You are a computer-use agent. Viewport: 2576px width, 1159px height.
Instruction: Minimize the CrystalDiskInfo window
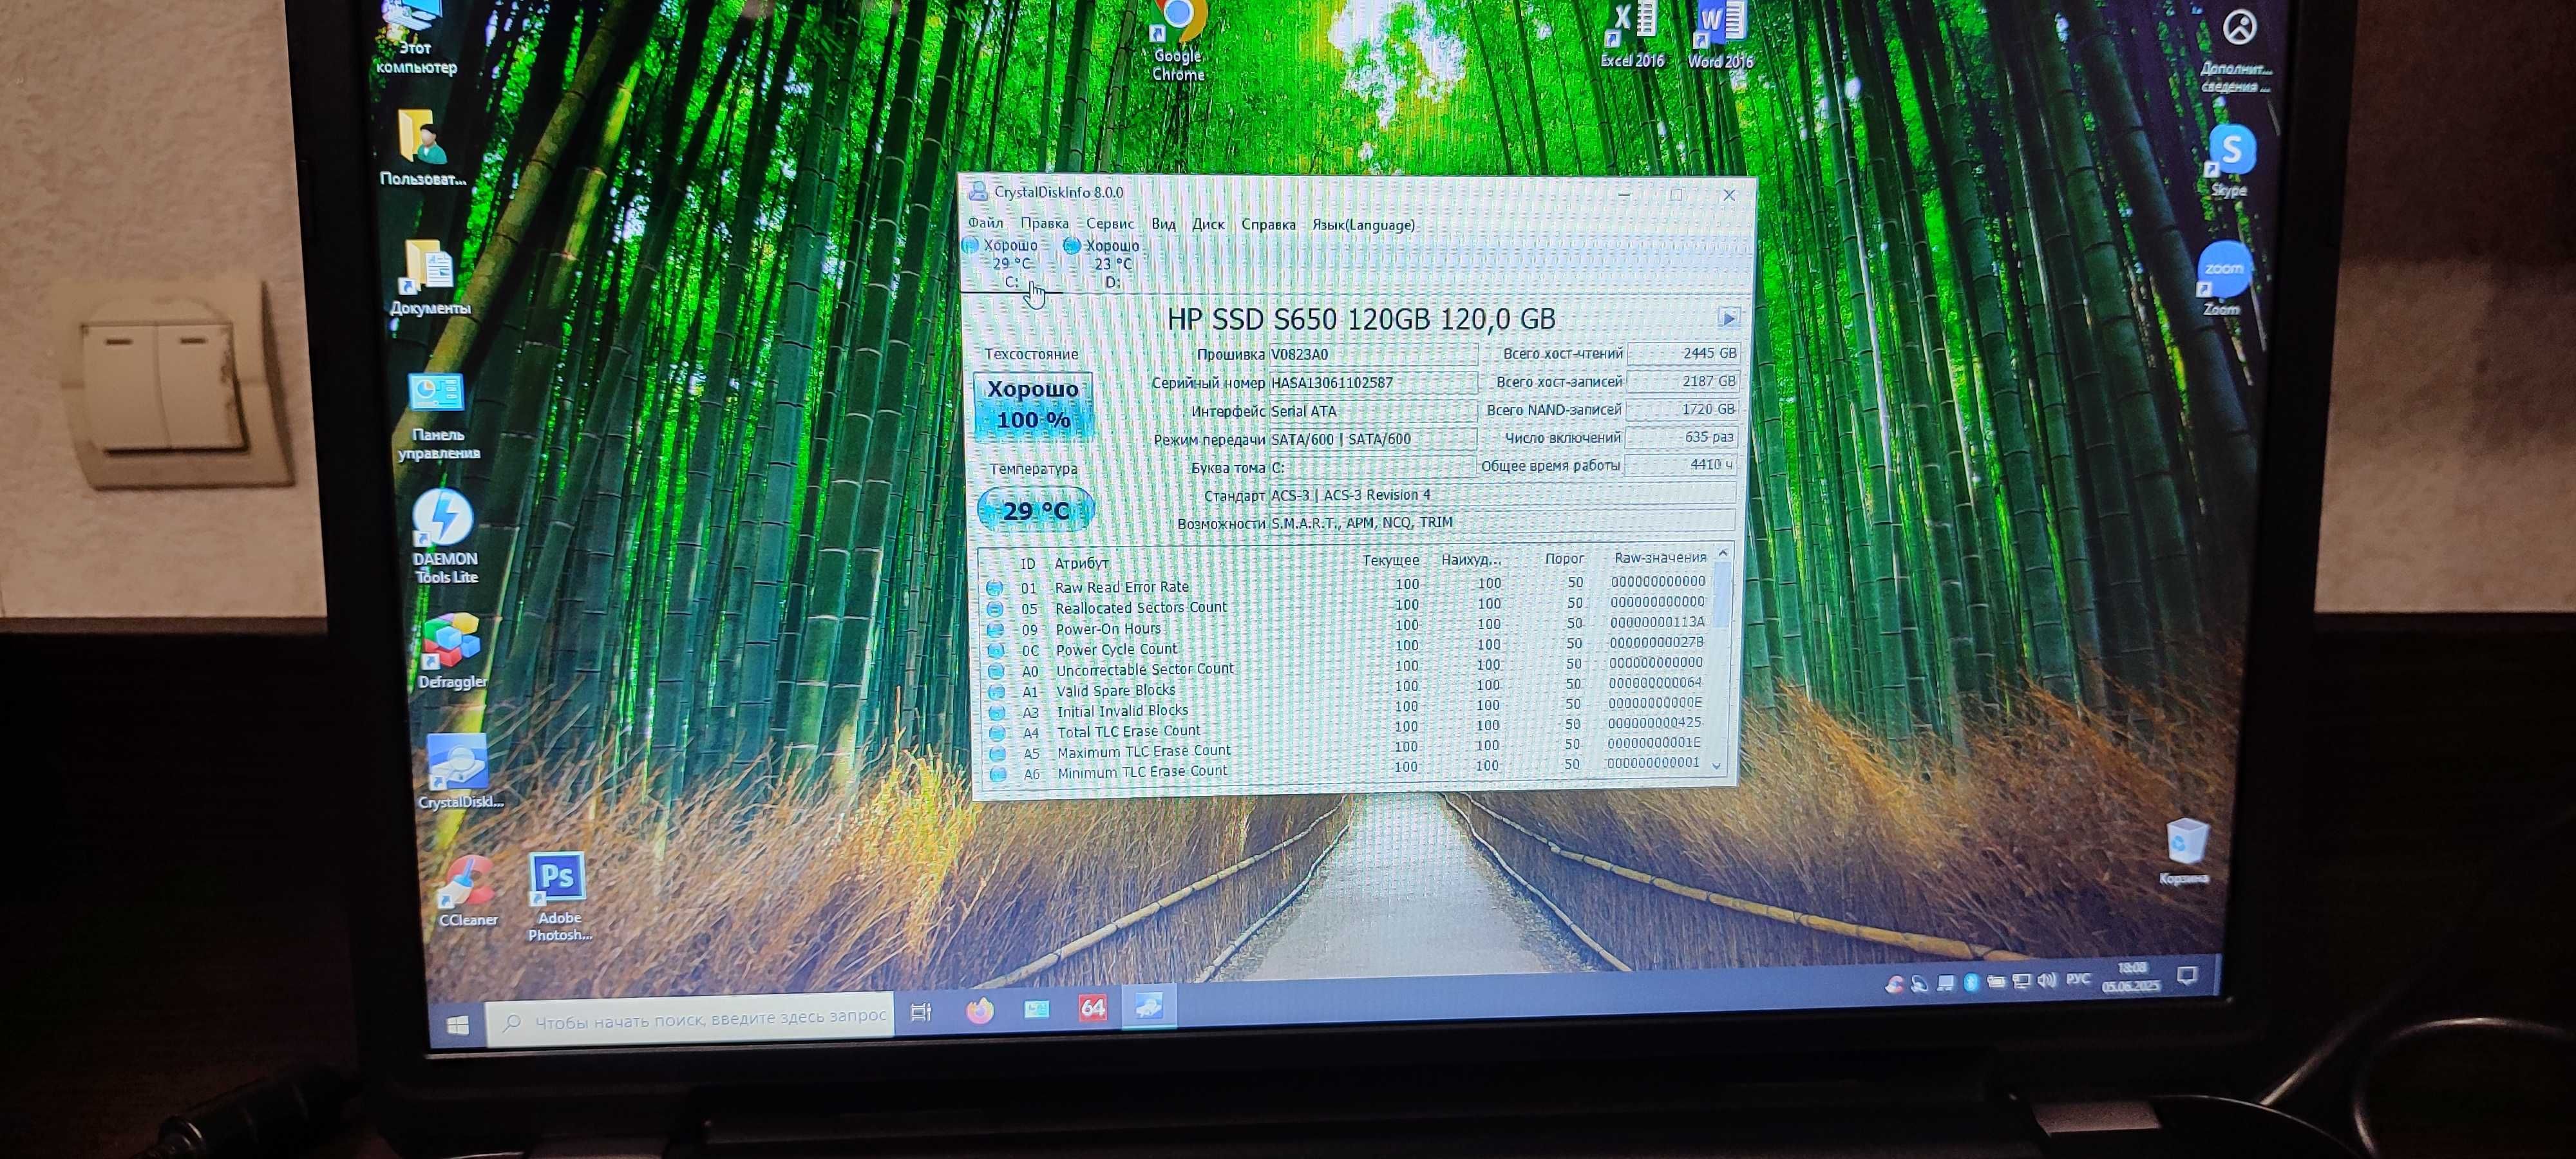(1624, 195)
